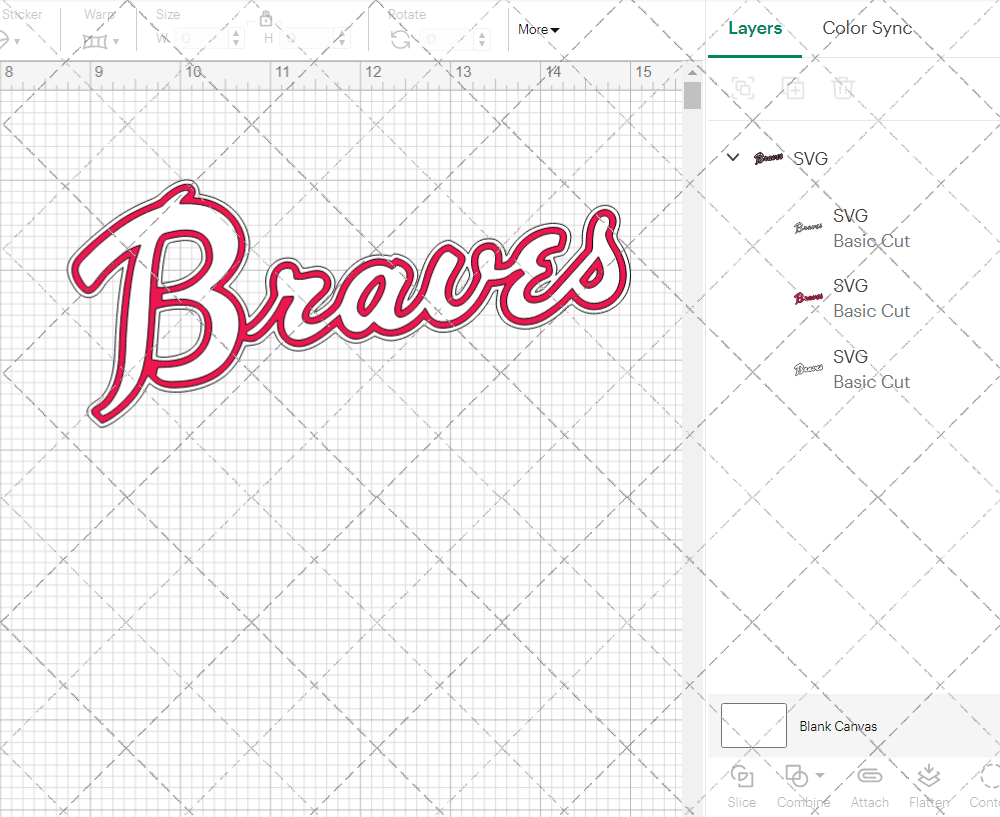The image size is (1000, 817).
Task: Select the first SVG Basic Cut layer
Action: 853,228
